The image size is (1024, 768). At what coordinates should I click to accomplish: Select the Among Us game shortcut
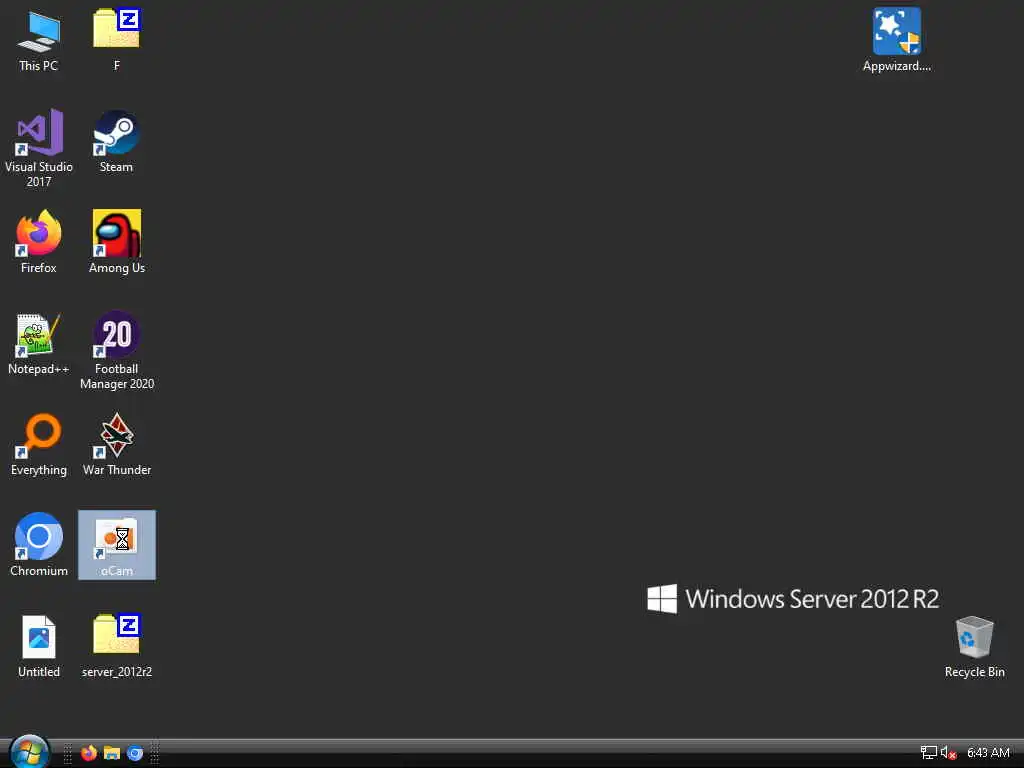point(117,242)
